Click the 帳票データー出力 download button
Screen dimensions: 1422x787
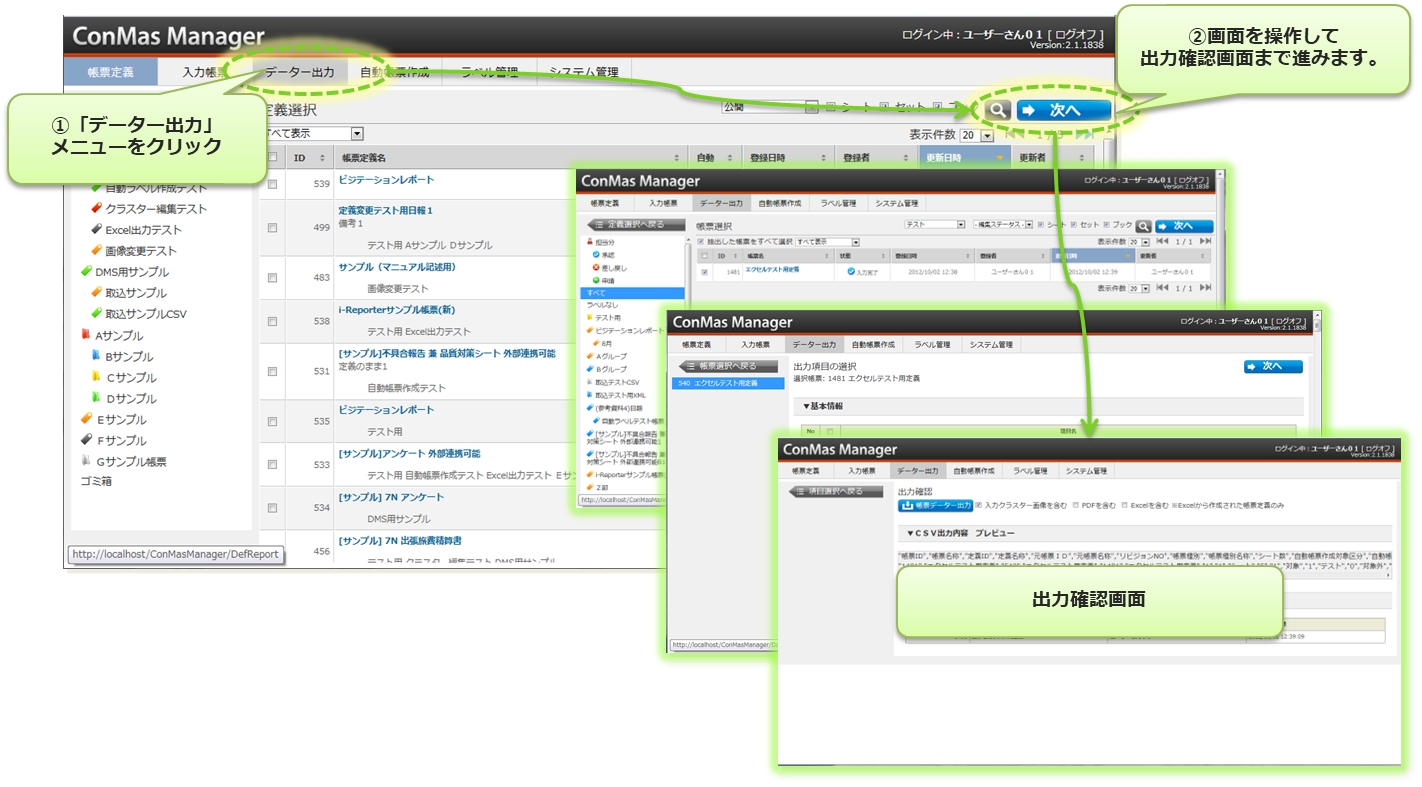(936, 506)
